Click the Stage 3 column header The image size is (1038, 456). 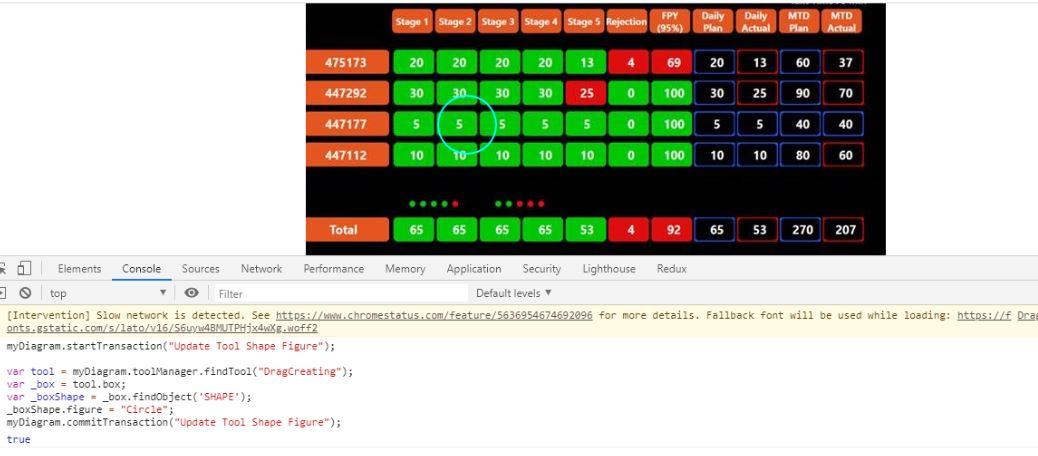498,22
